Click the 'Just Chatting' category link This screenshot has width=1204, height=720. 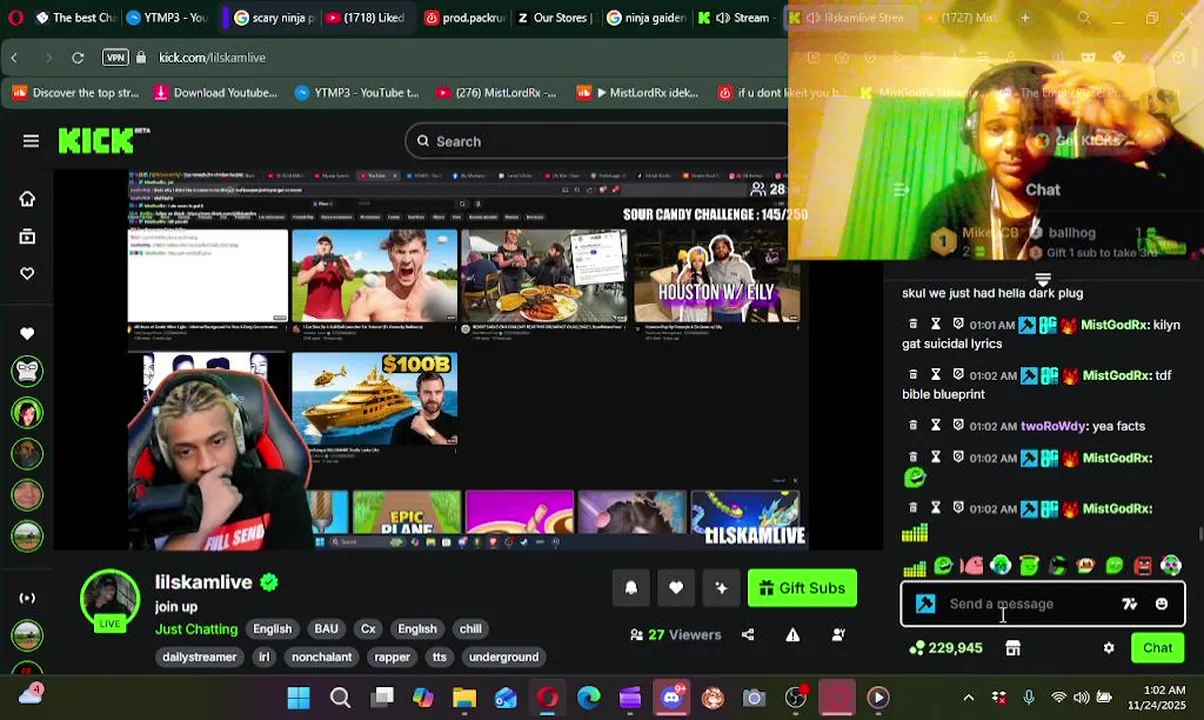coord(196,629)
